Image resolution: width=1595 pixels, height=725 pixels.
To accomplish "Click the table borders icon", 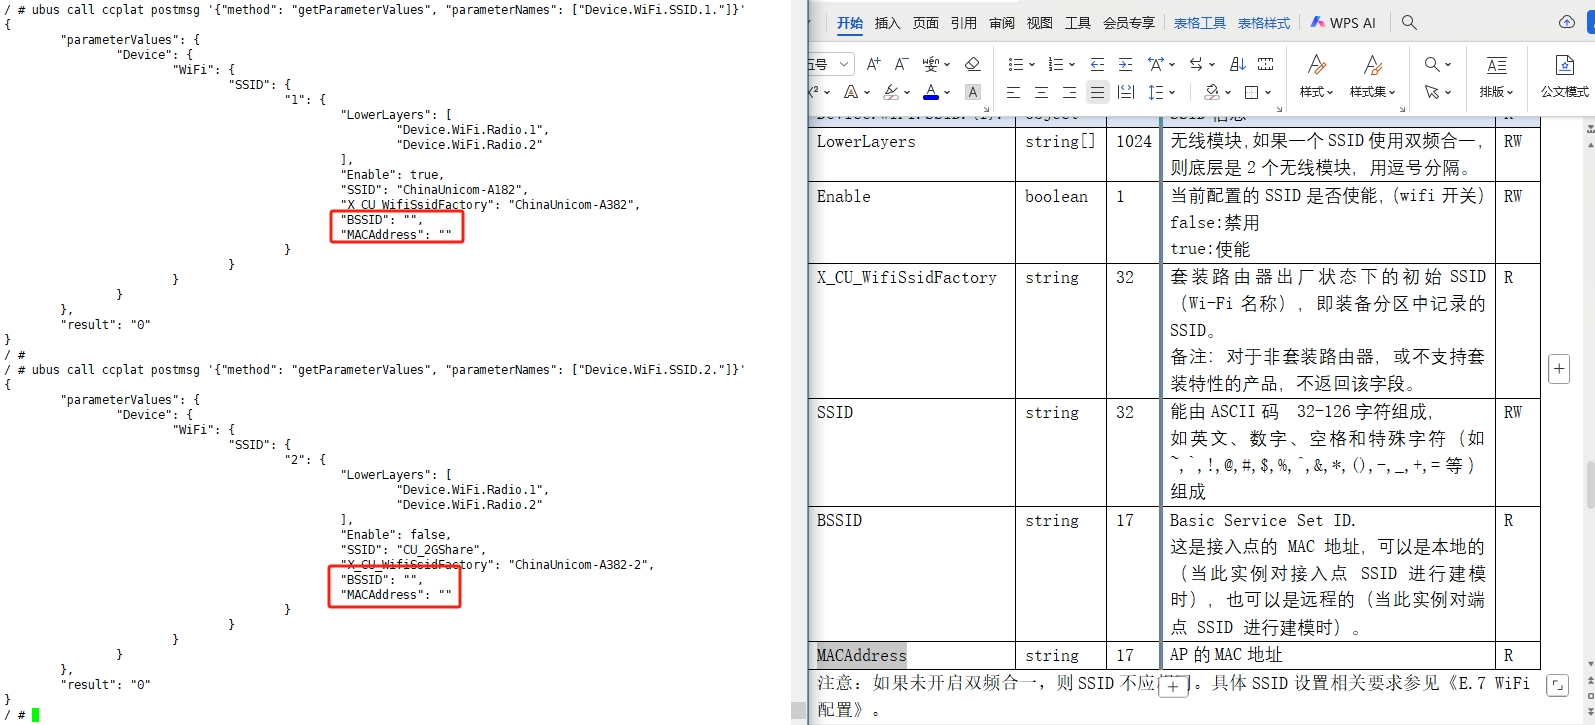I will pos(1251,92).
